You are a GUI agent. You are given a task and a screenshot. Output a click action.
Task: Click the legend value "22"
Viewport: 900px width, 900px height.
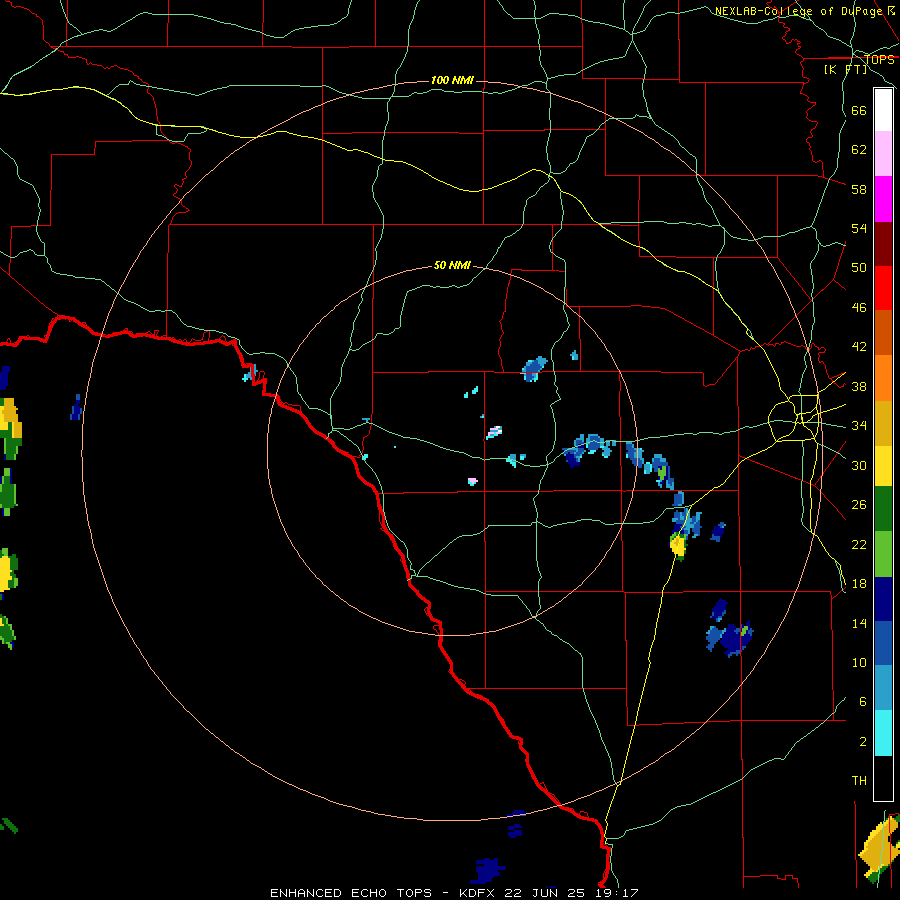point(859,544)
